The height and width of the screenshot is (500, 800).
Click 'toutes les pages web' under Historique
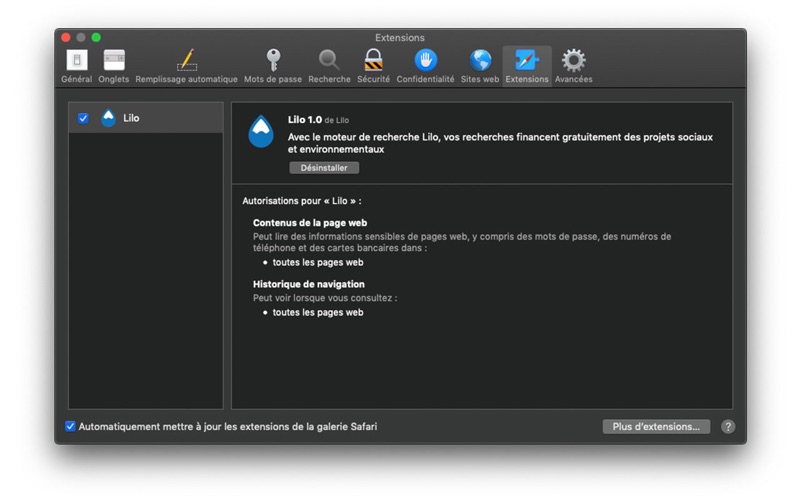(x=318, y=312)
